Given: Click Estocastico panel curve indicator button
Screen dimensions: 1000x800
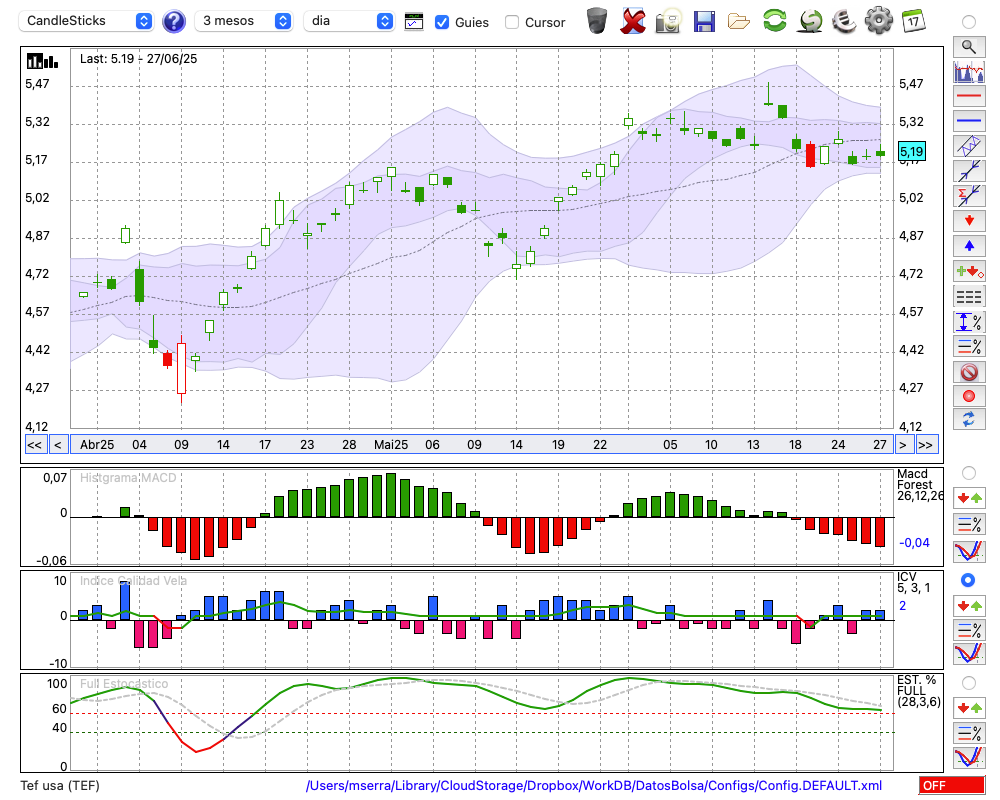Looking at the screenshot, I should [969, 757].
